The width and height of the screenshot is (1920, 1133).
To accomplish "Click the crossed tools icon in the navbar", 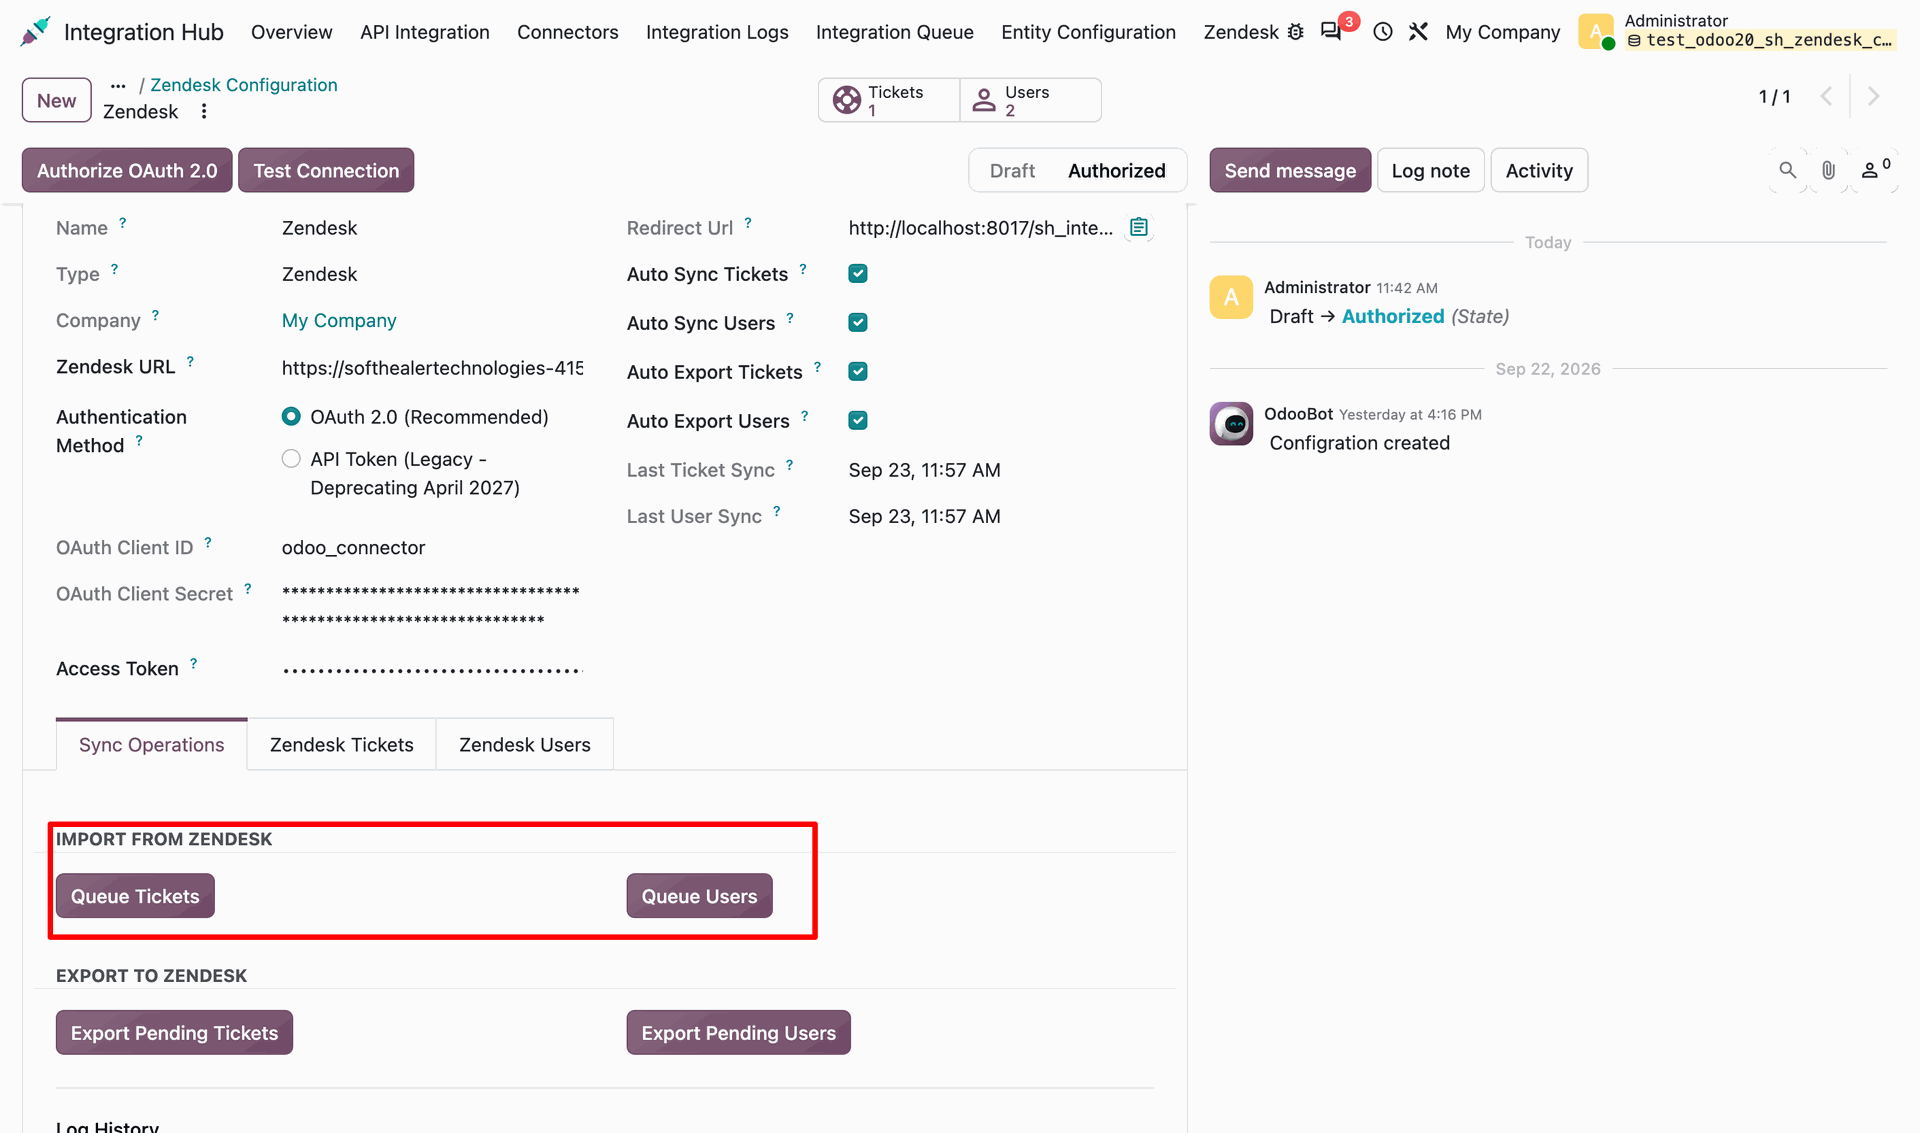I will pos(1418,32).
